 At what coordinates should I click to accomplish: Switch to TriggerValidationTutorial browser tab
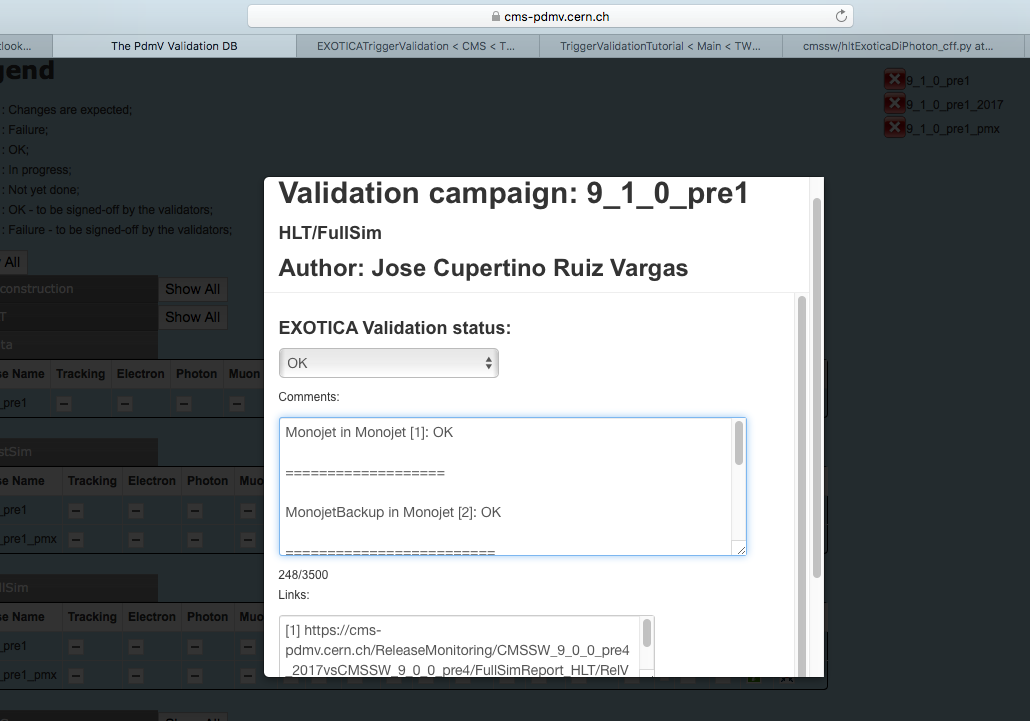pos(660,46)
